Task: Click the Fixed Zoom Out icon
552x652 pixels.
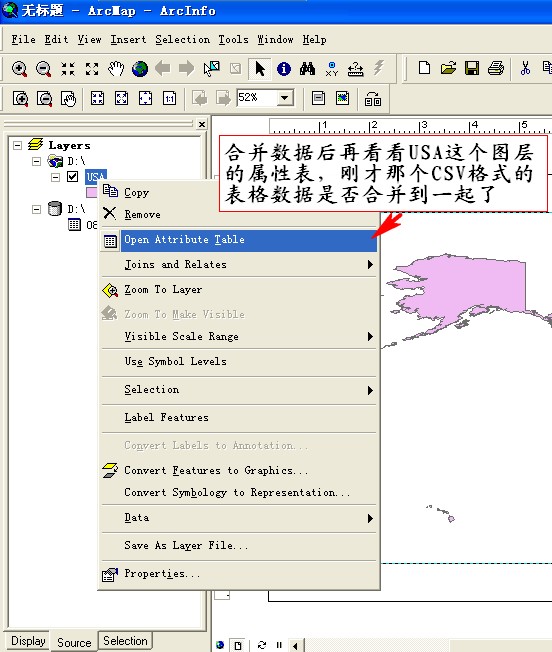Action: [92, 69]
